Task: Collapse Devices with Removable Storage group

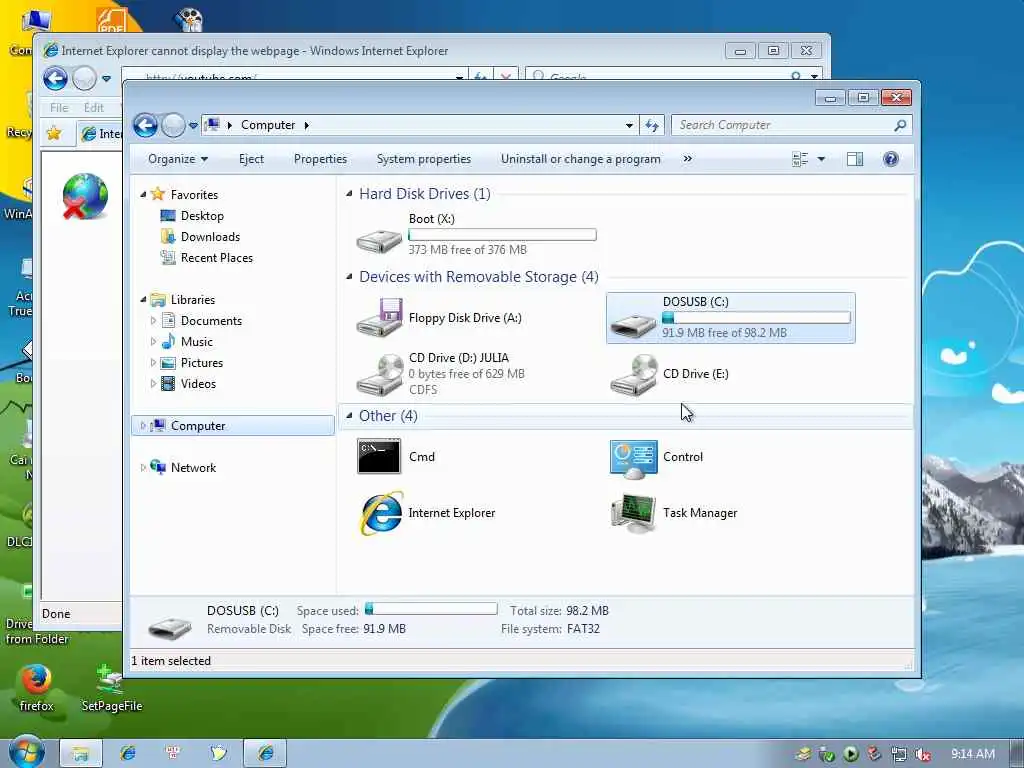Action: click(349, 276)
